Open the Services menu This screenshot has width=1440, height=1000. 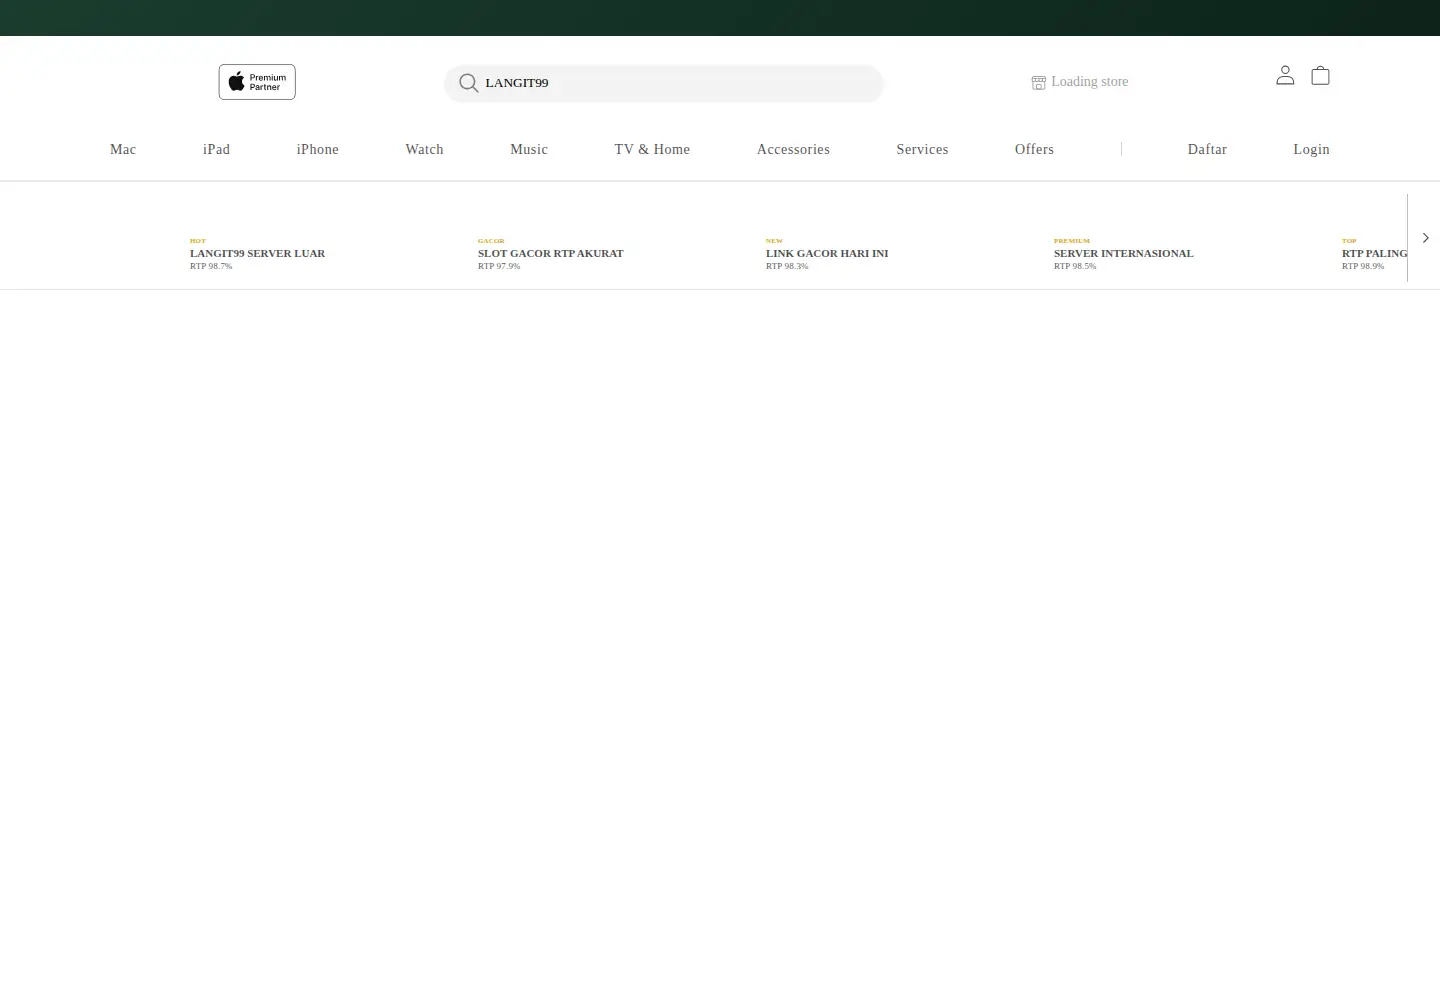click(x=922, y=149)
